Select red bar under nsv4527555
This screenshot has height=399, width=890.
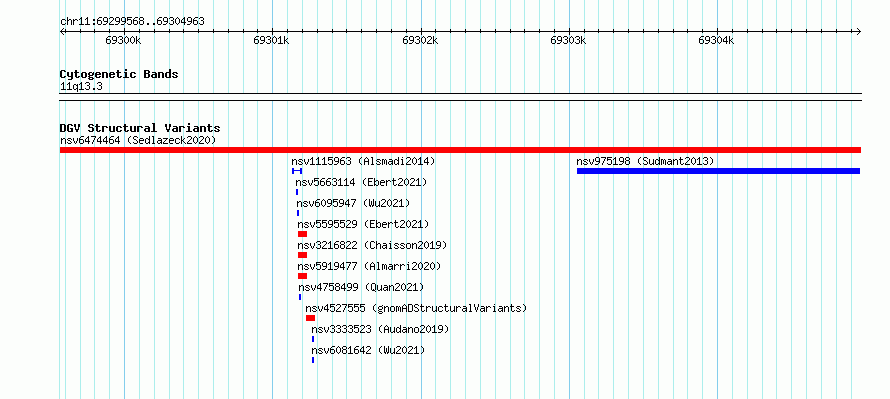(310, 318)
